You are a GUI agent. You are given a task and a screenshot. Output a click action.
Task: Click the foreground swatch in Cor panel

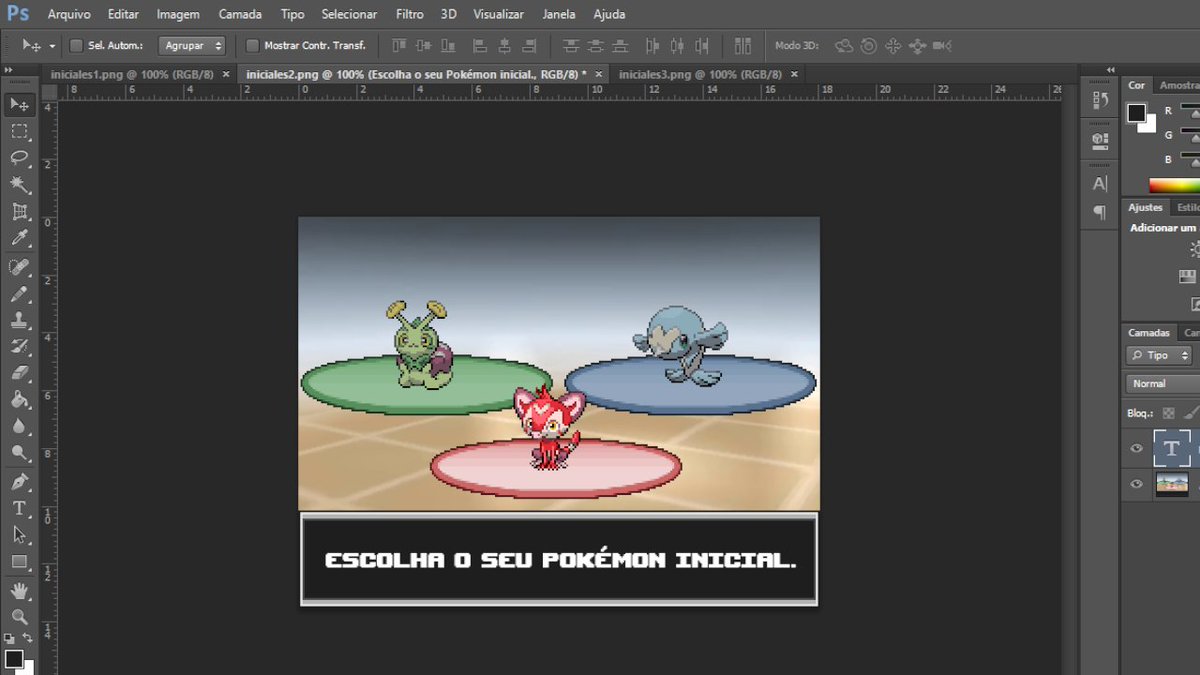tap(1137, 113)
